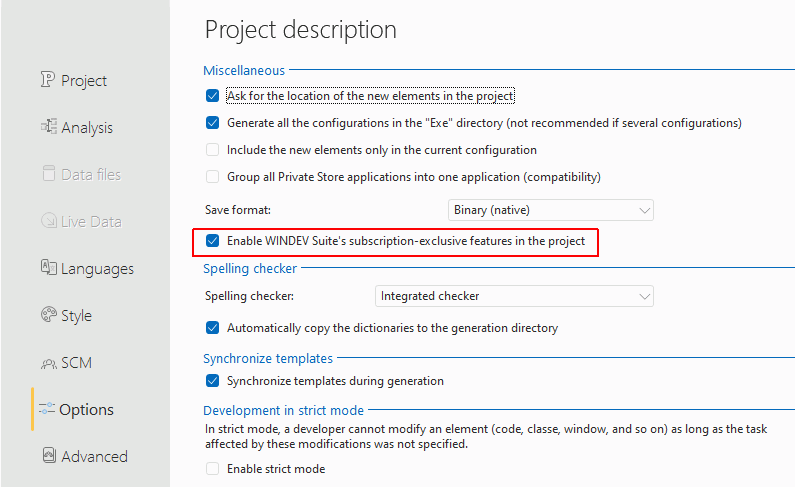
Task: Click the Advanced sidebar icon
Action: pos(48,456)
